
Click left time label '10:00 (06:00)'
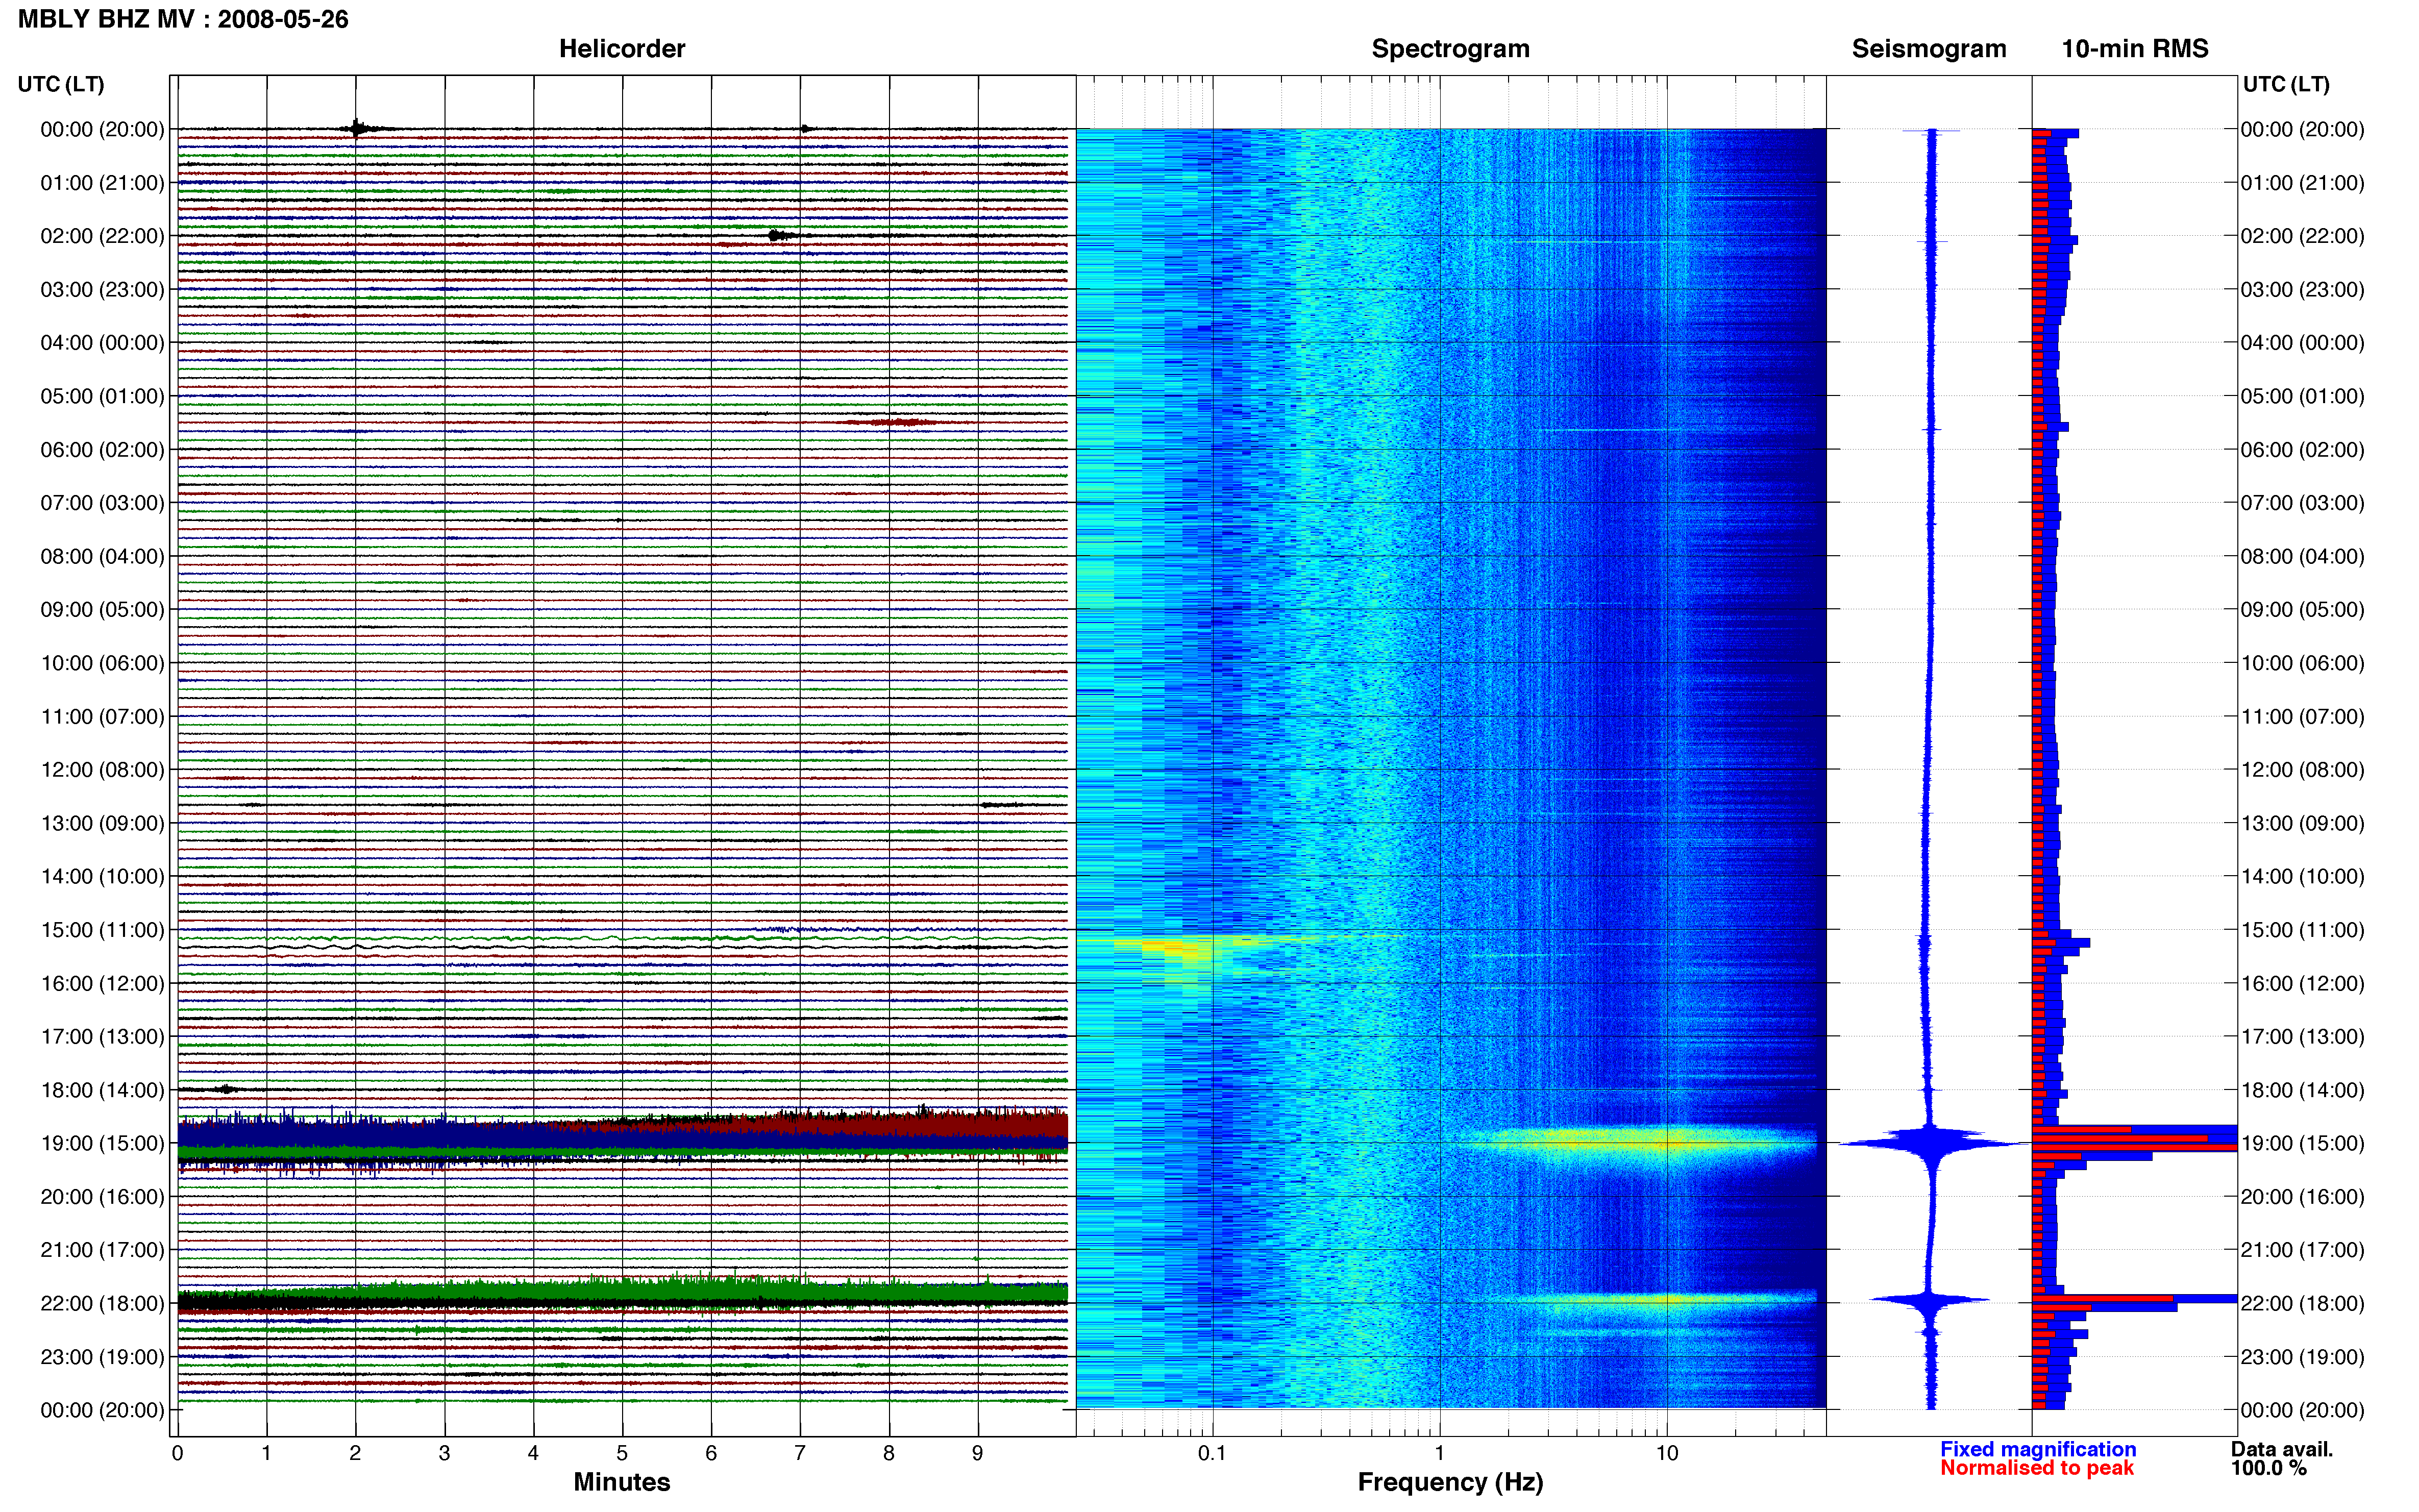[x=102, y=663]
